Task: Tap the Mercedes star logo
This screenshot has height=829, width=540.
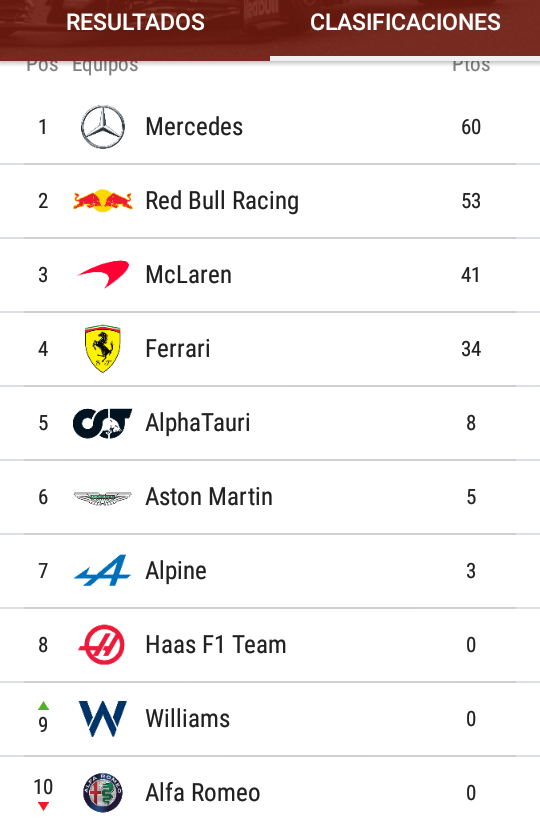Action: point(103,127)
